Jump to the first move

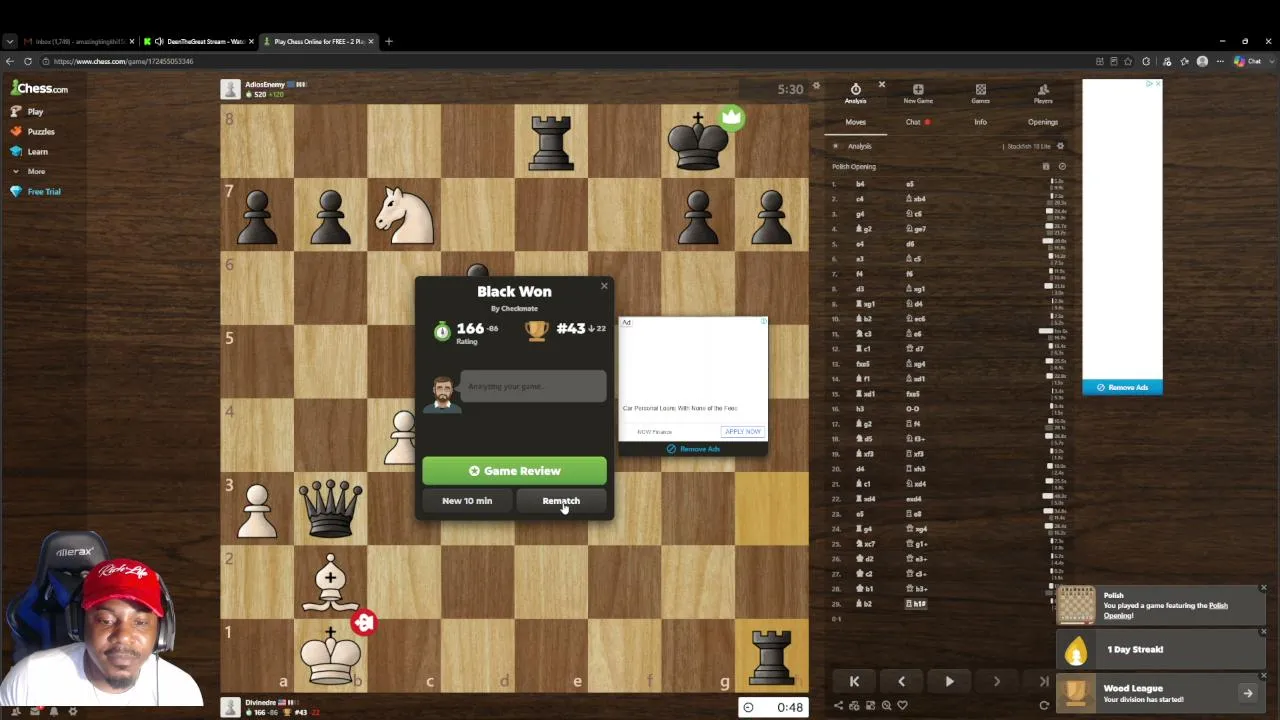tap(854, 681)
